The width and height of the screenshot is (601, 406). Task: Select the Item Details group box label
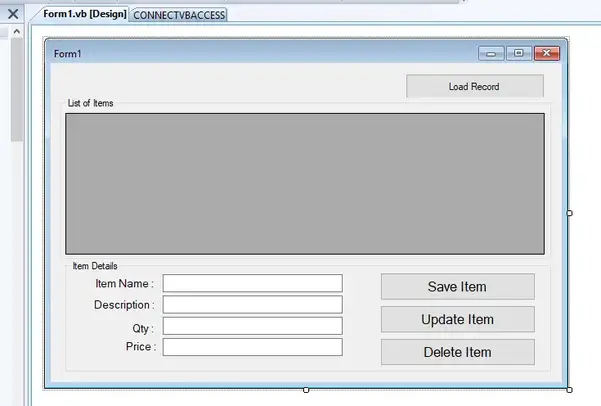point(95,266)
